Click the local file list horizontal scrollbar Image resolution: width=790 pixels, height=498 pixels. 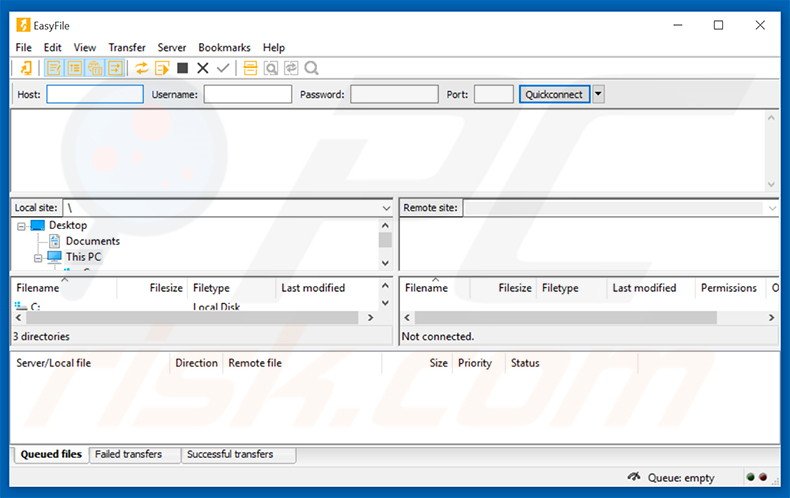(192, 318)
